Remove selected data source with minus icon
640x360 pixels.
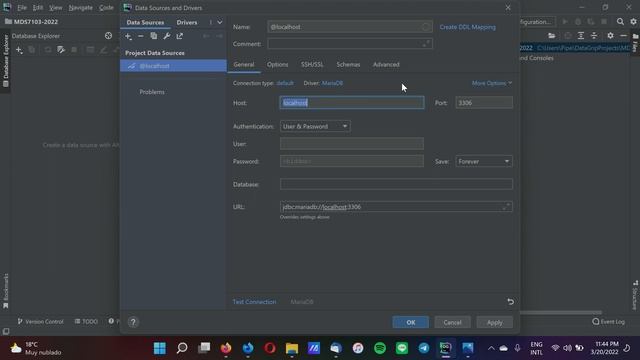tap(141, 36)
